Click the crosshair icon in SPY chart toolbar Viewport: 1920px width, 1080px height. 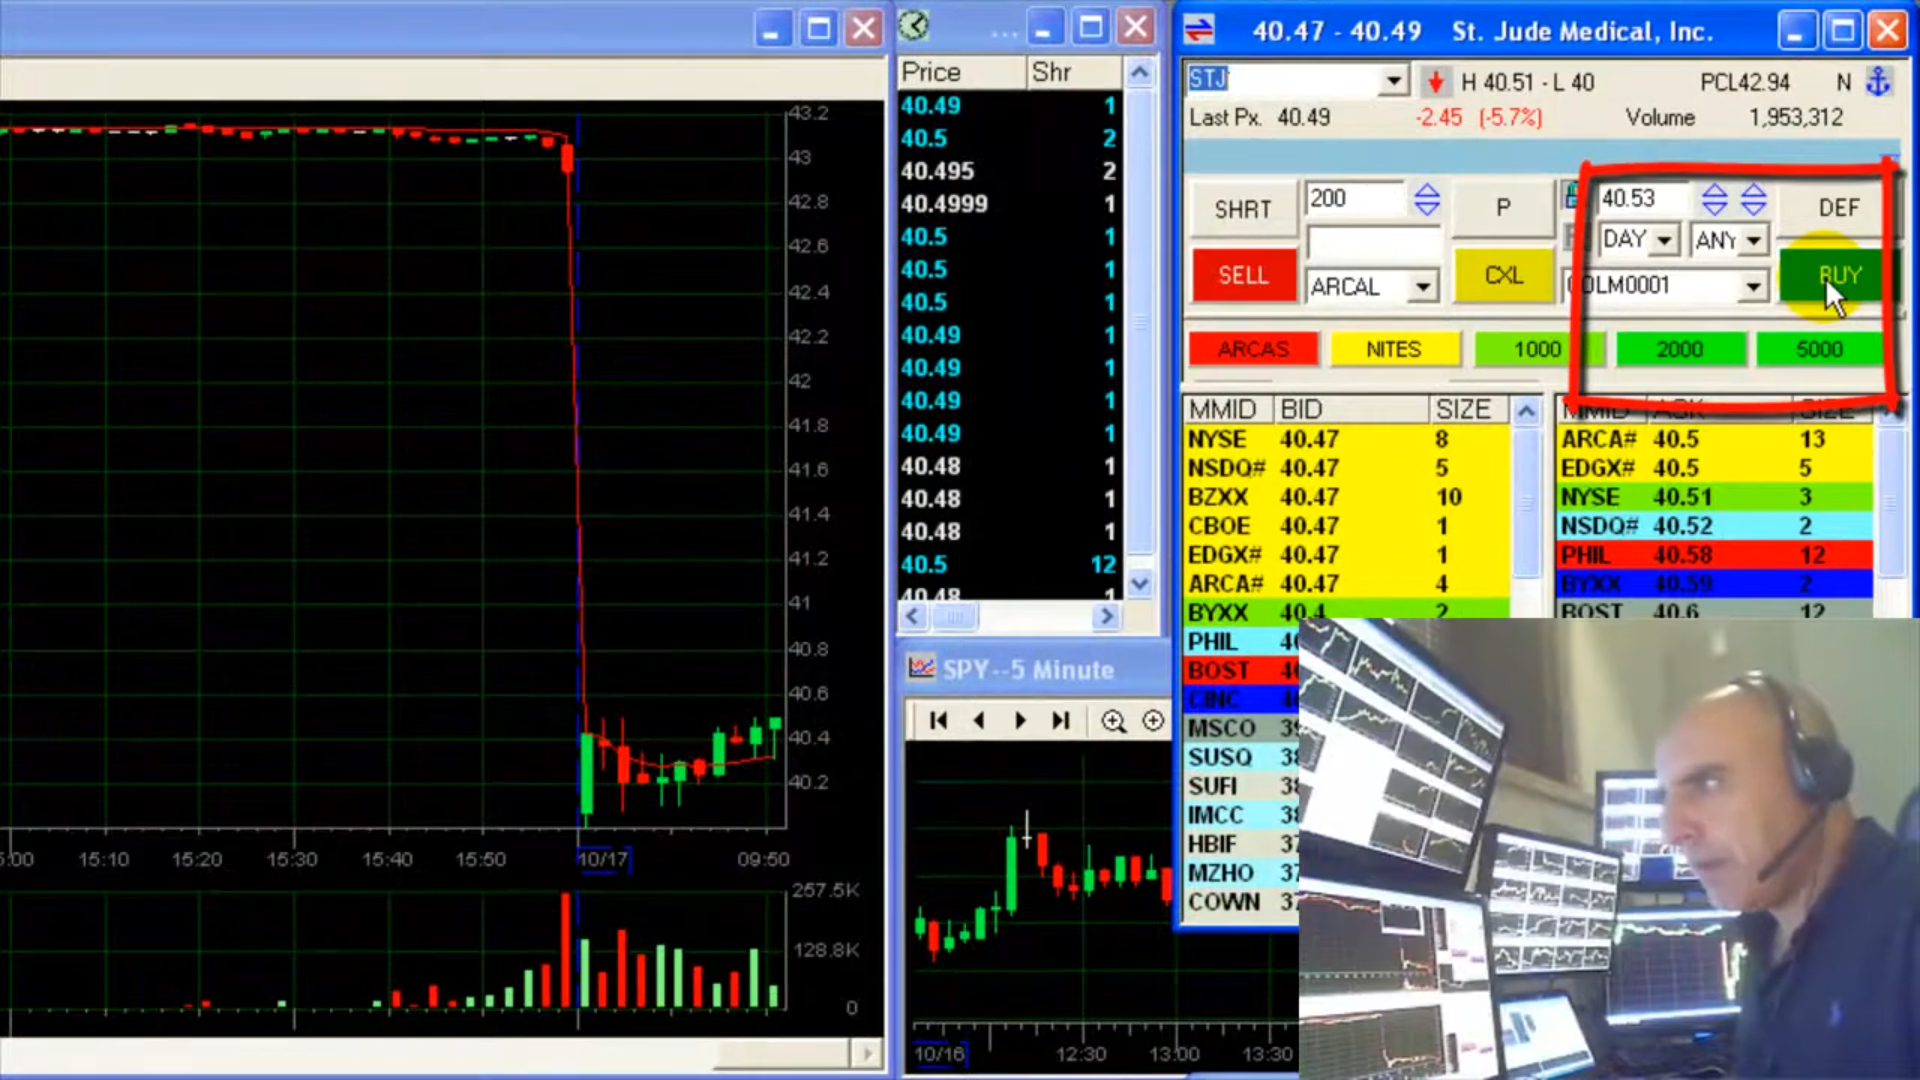(x=1153, y=720)
